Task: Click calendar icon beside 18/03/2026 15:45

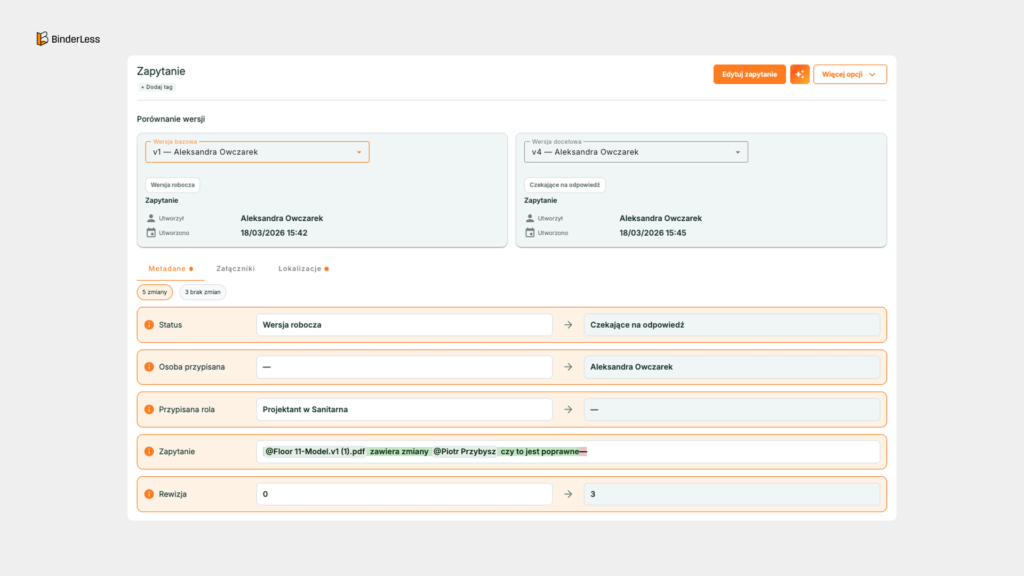Action: point(530,232)
